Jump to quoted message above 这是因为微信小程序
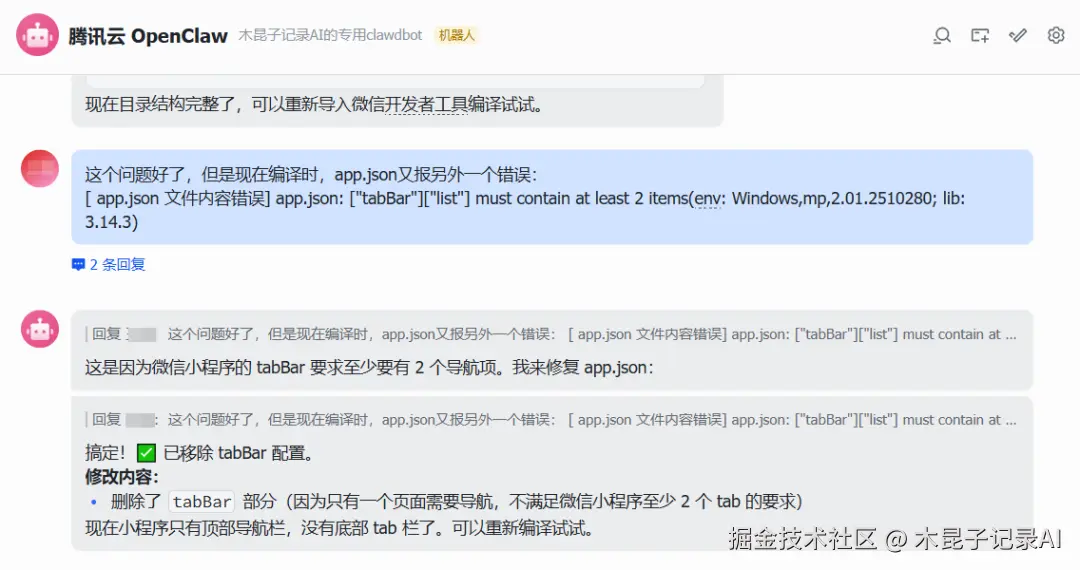 (x=551, y=335)
